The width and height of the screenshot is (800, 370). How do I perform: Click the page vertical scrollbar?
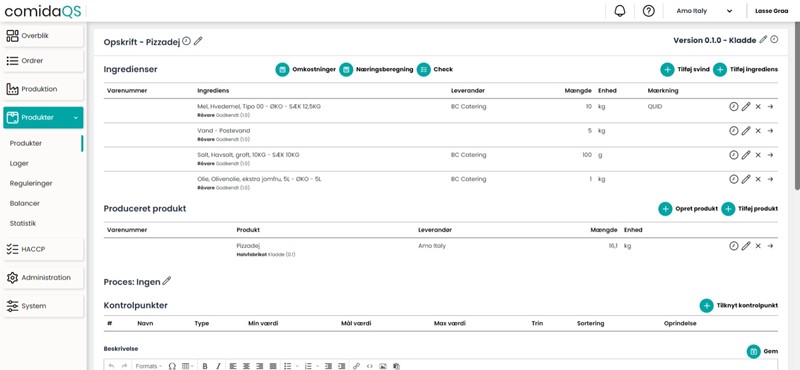tap(797, 107)
